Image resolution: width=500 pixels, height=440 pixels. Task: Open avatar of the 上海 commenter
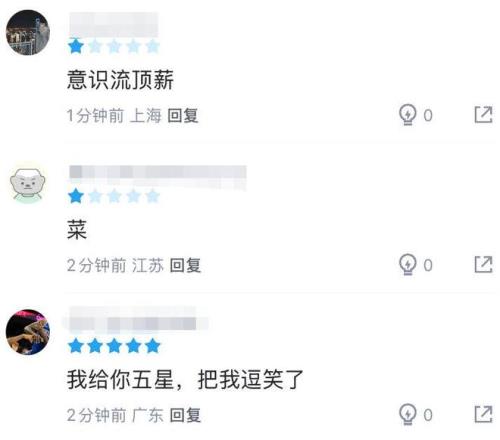click(x=28, y=32)
